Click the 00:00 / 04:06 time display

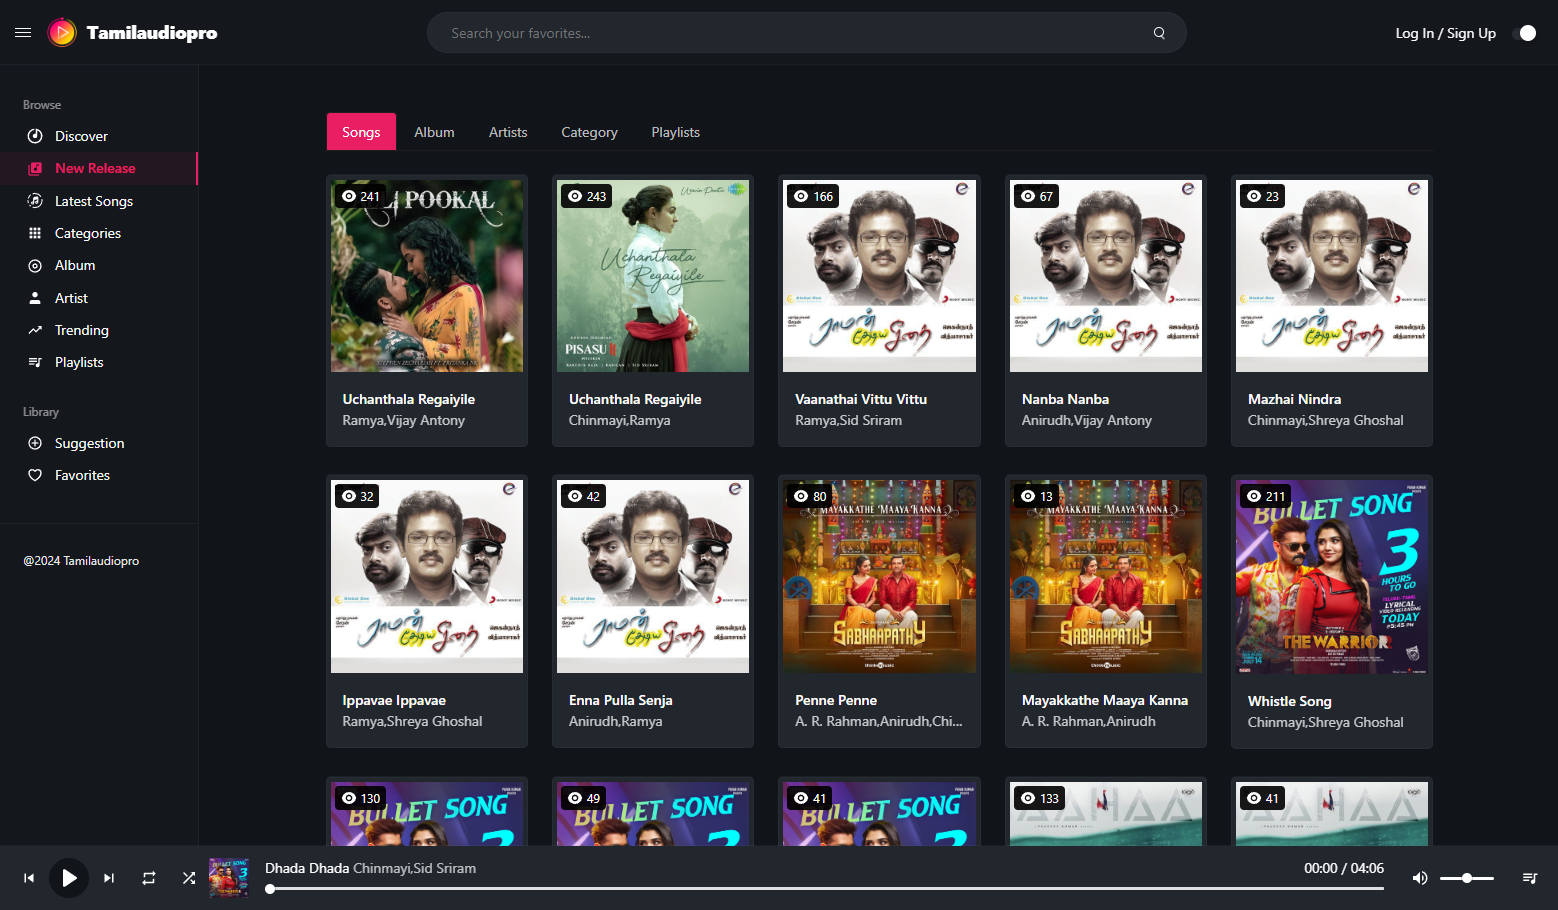(1343, 868)
